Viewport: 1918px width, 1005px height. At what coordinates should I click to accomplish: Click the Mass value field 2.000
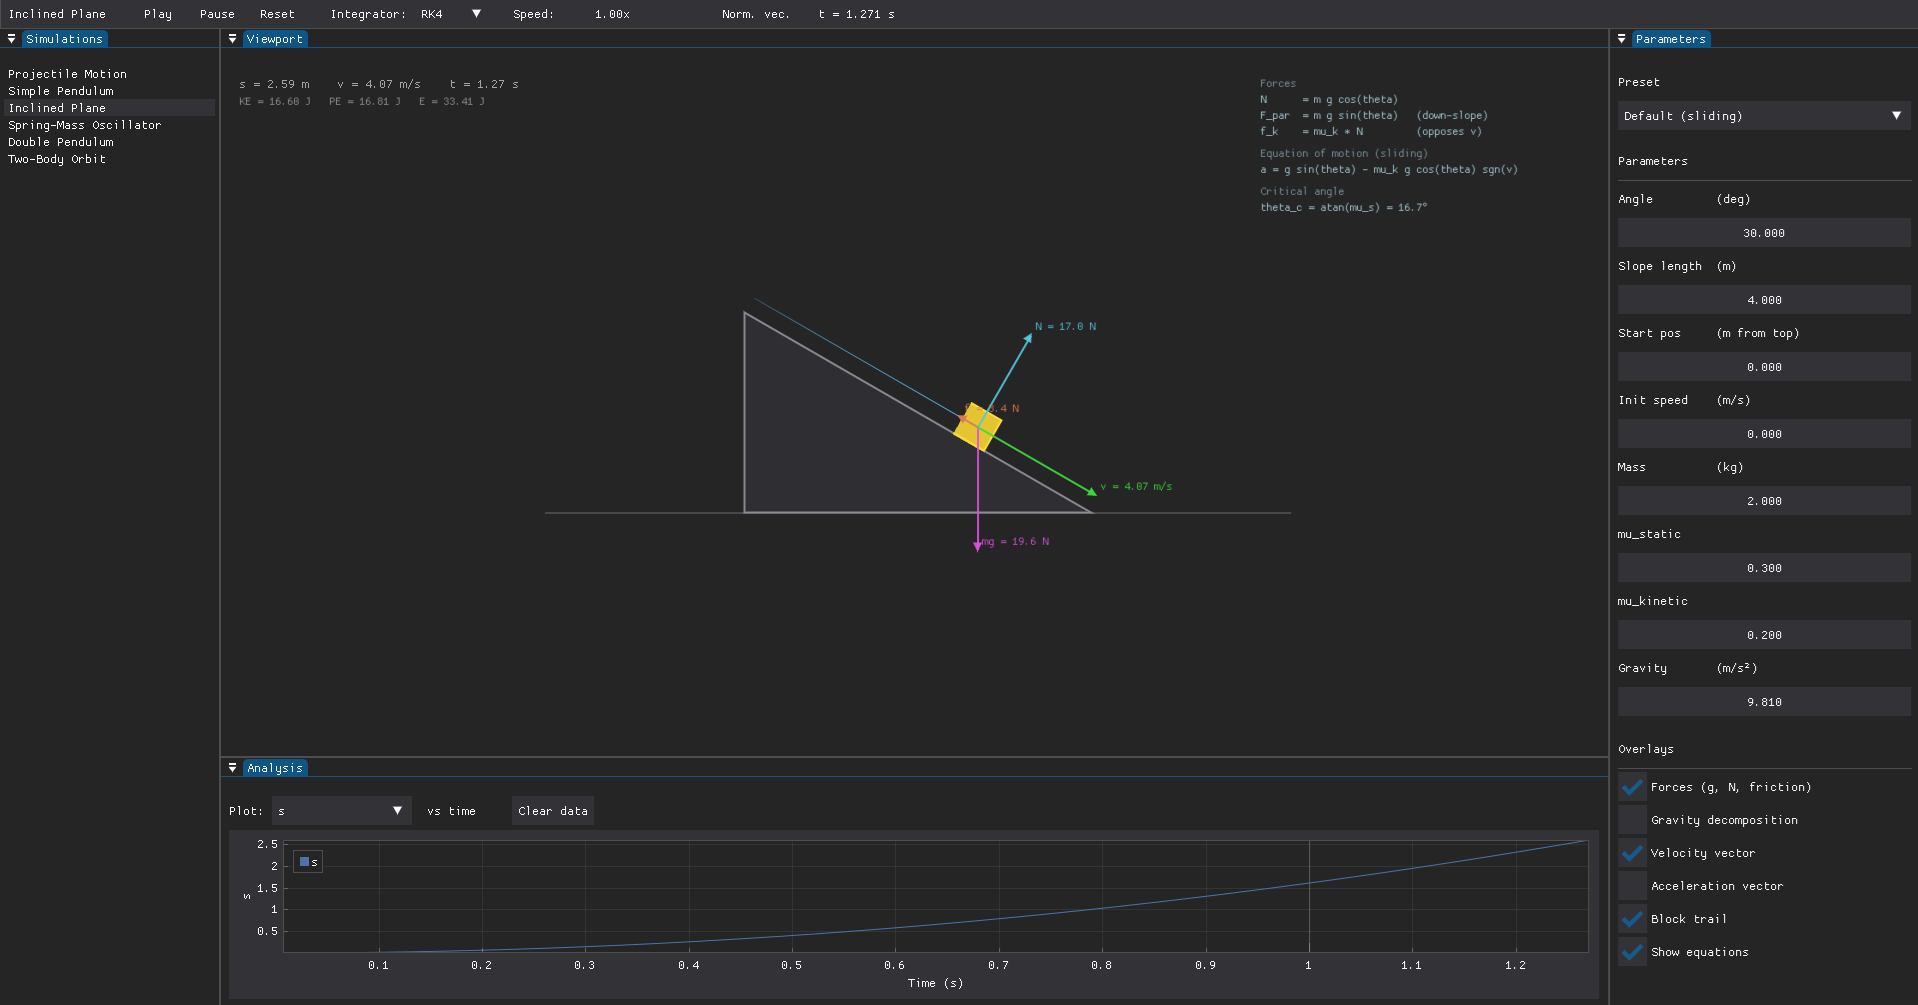[x=1764, y=501]
